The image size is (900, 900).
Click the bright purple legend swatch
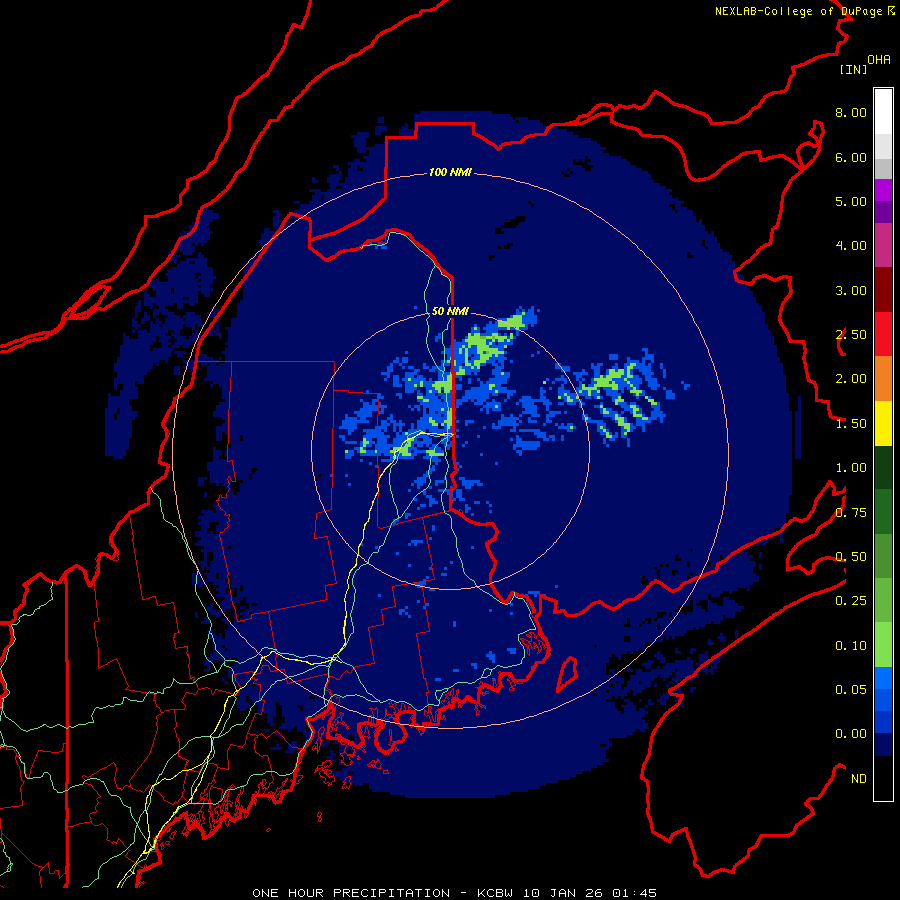(x=883, y=190)
